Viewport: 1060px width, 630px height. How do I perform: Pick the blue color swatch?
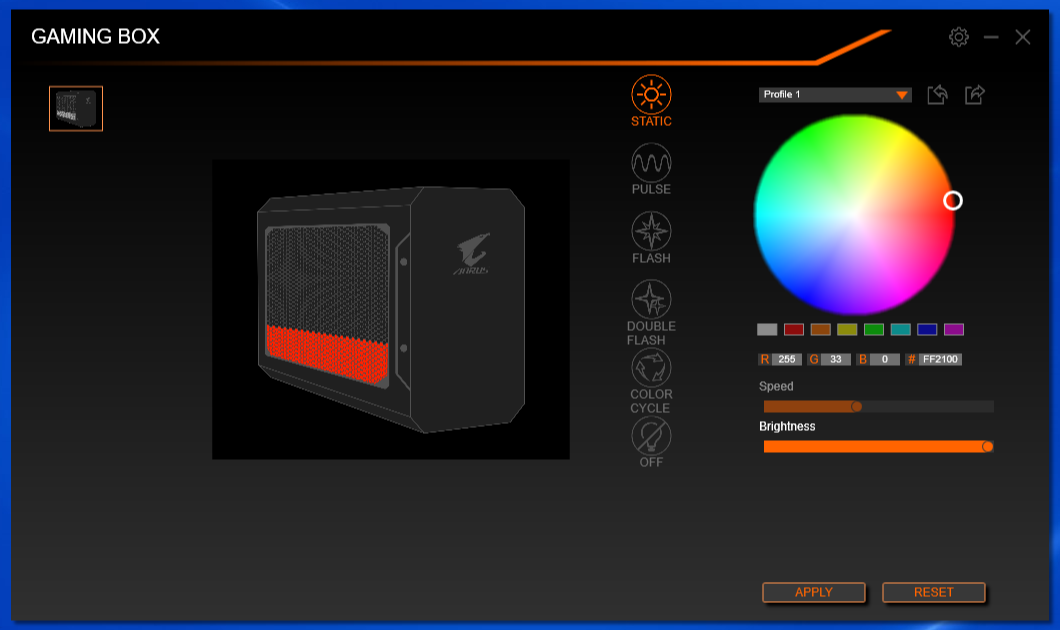pyautogui.click(x=928, y=330)
